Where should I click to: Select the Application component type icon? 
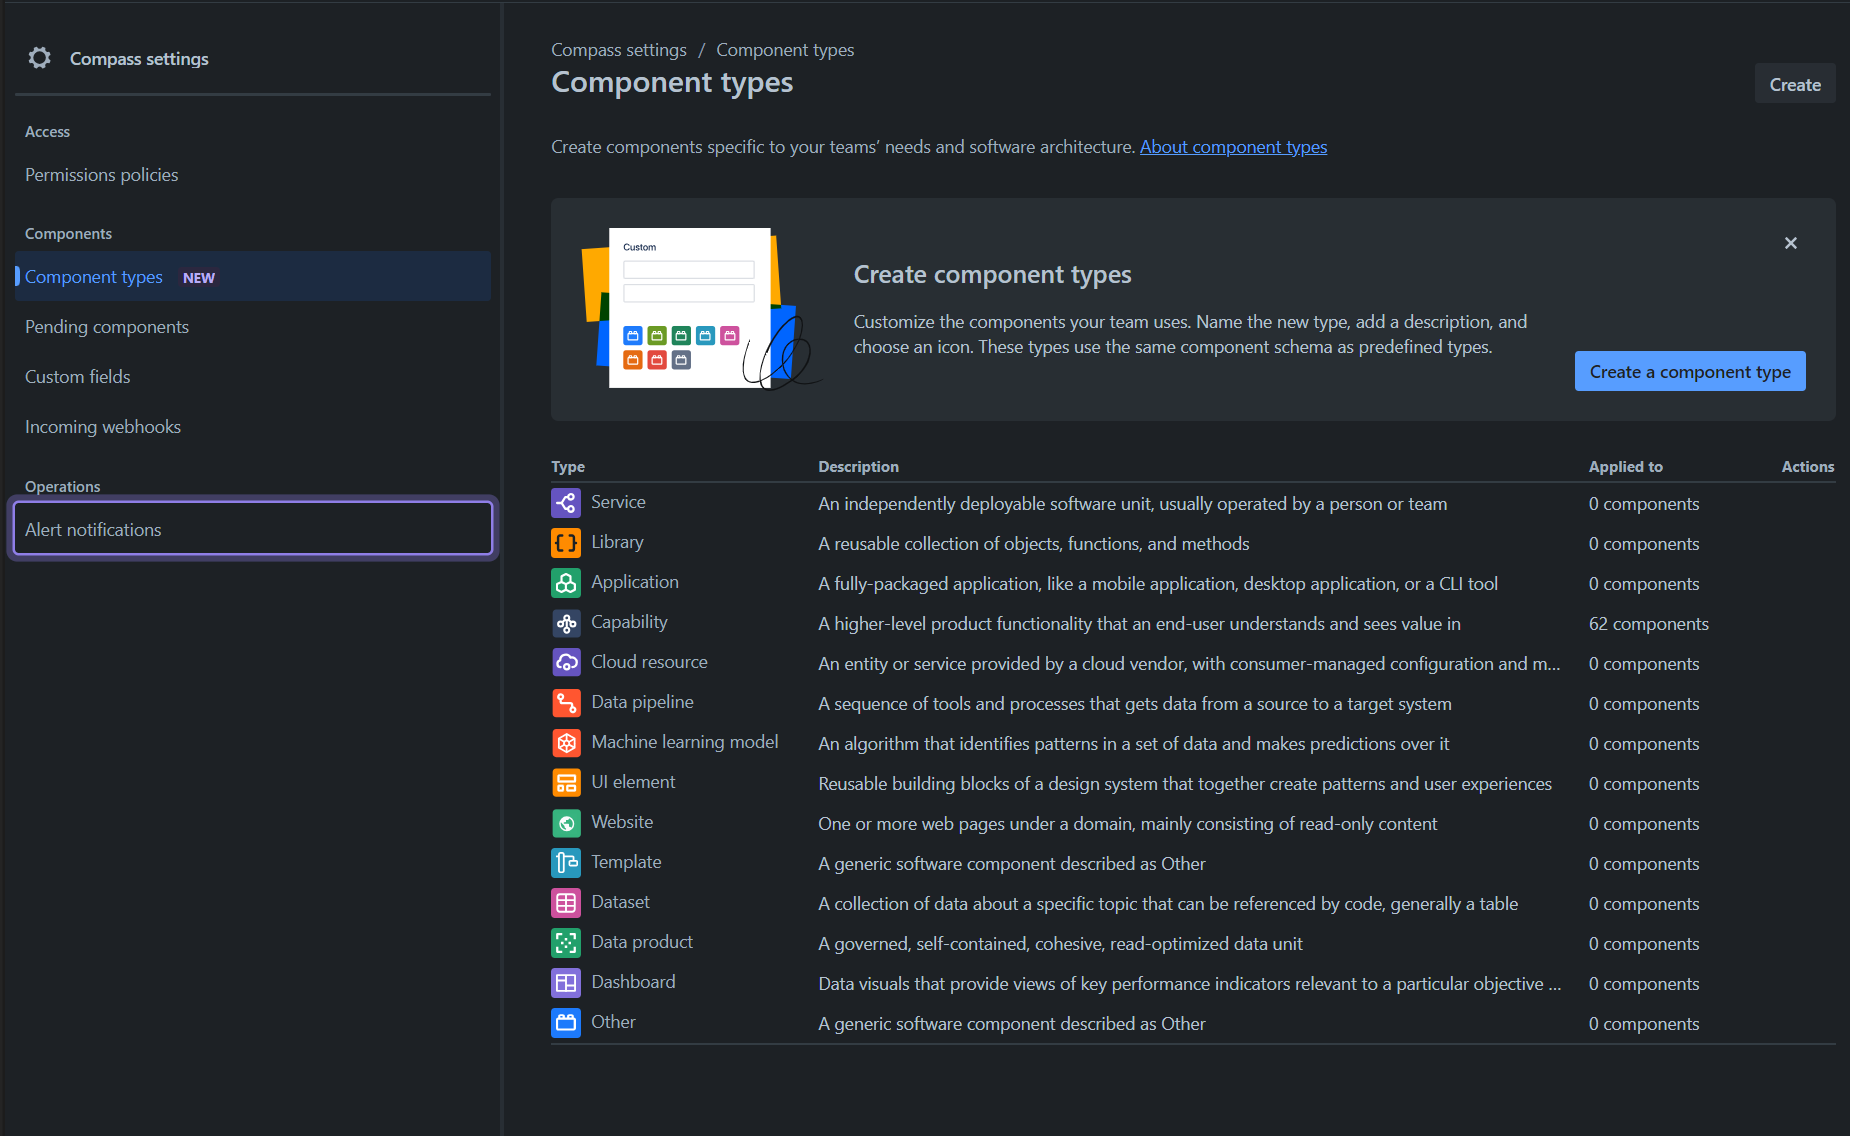(566, 583)
